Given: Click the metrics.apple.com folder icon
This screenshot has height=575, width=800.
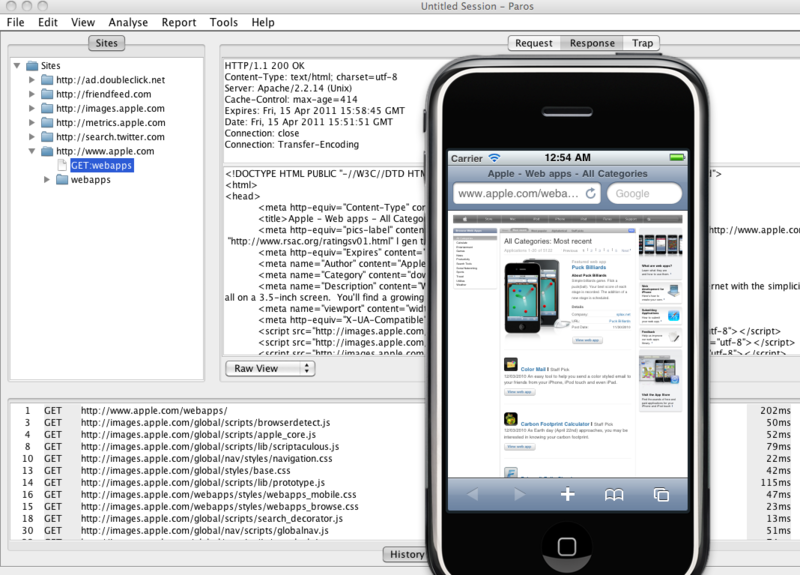Looking at the screenshot, I should 47,123.
